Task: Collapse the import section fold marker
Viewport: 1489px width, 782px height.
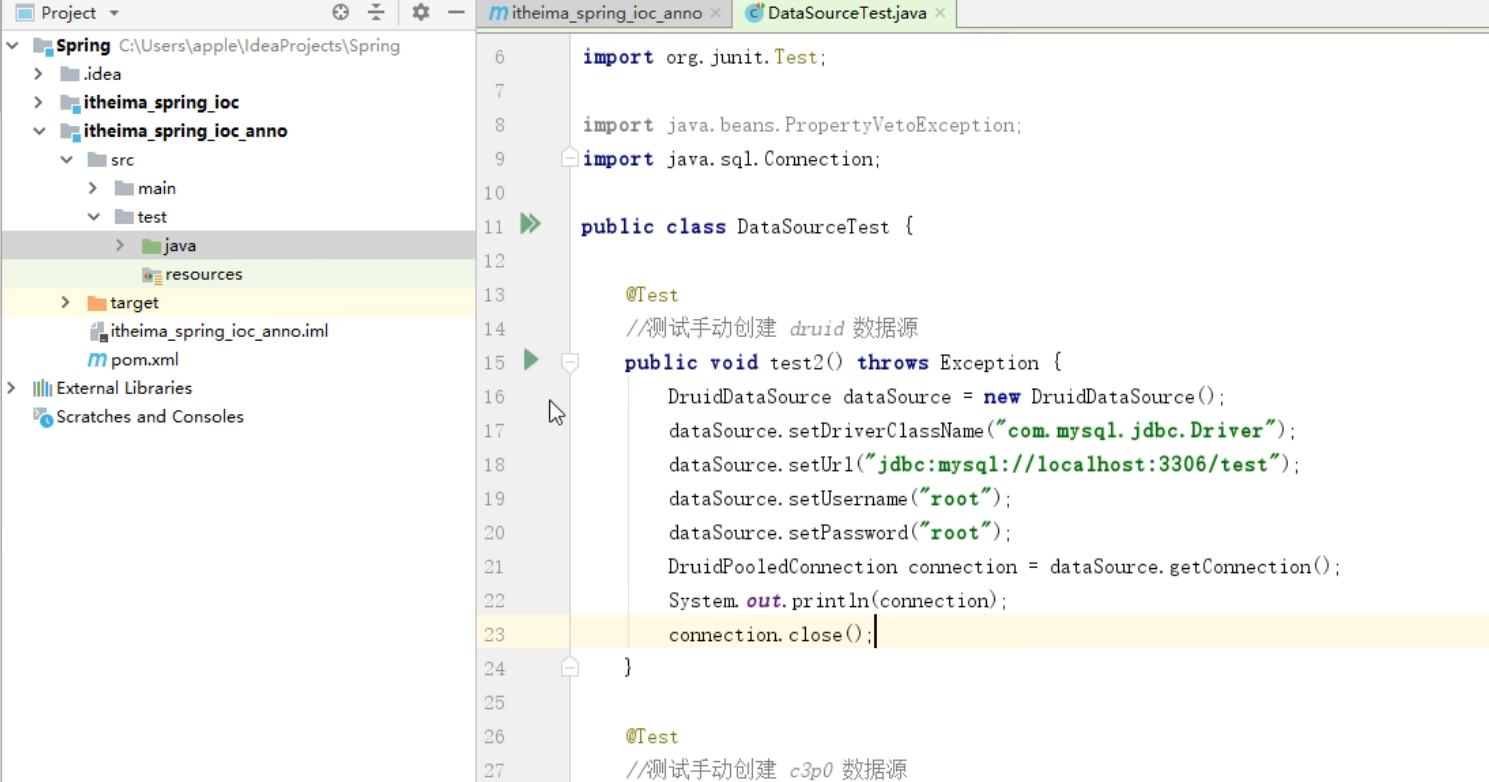Action: coord(568,158)
